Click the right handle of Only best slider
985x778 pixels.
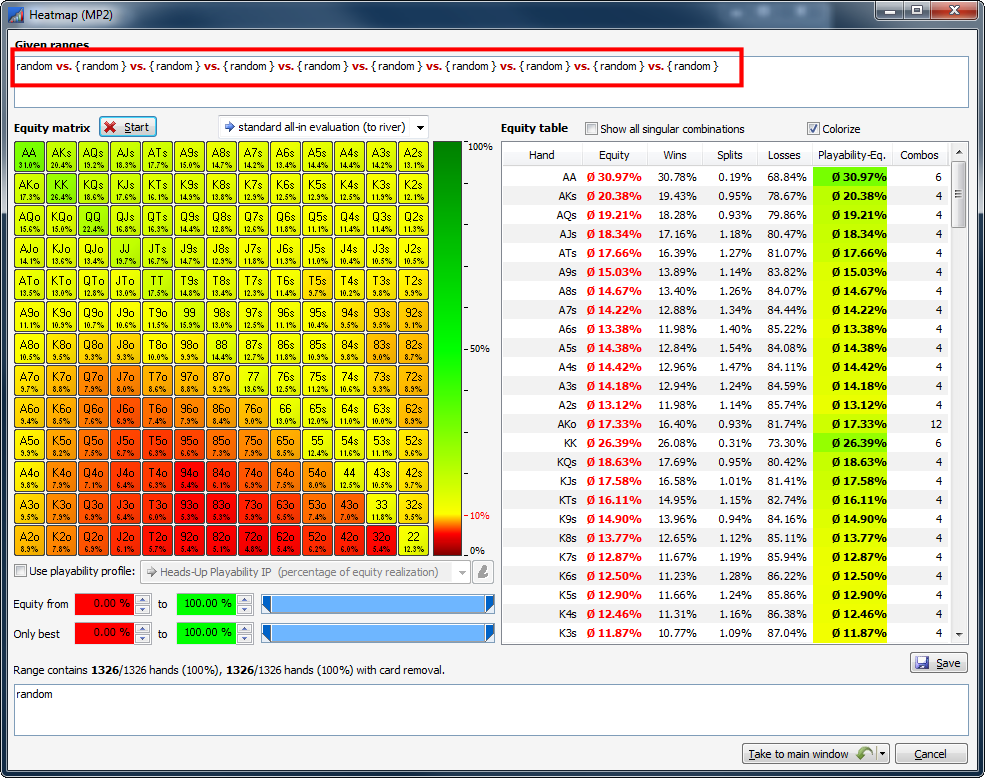coord(489,633)
